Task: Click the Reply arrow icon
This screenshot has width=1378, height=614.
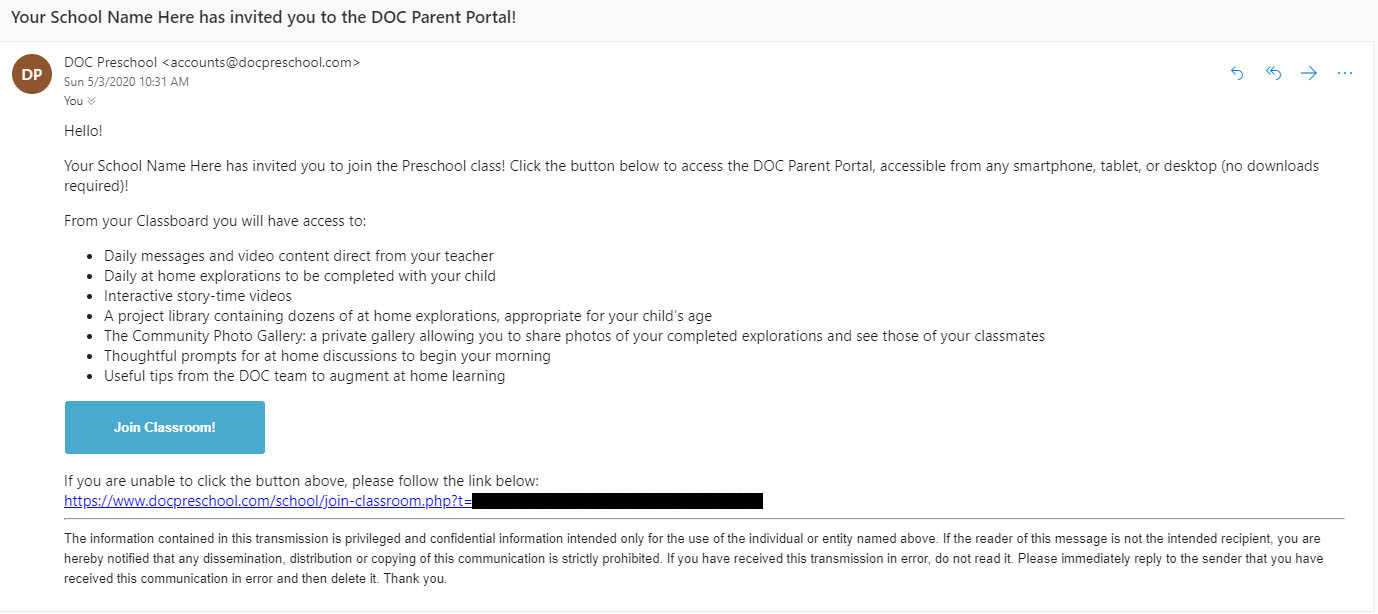Action: tap(1237, 73)
